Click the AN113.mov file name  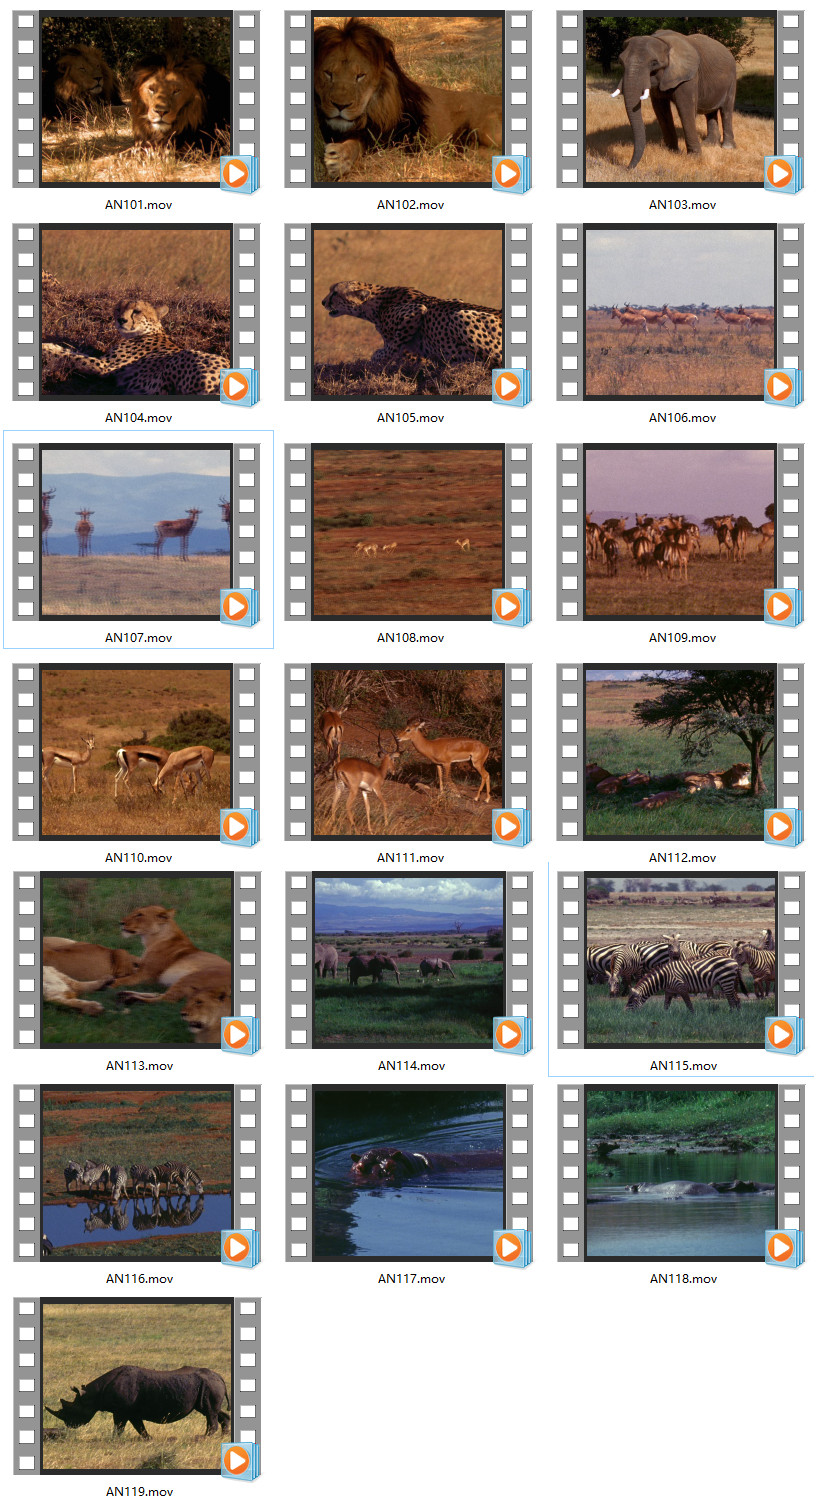[140, 1066]
